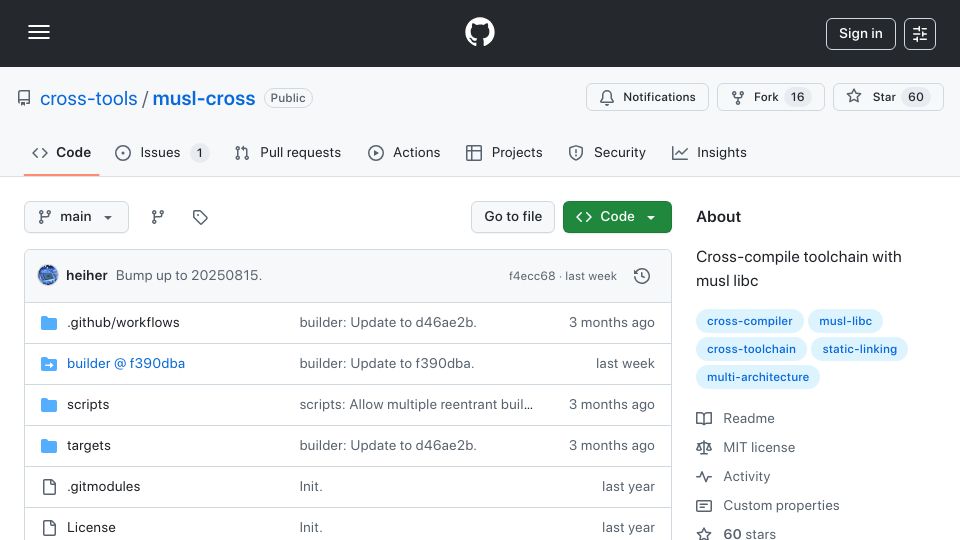Click file icon beside .gitmodules
Screen dimensions: 960x540
point(49,487)
